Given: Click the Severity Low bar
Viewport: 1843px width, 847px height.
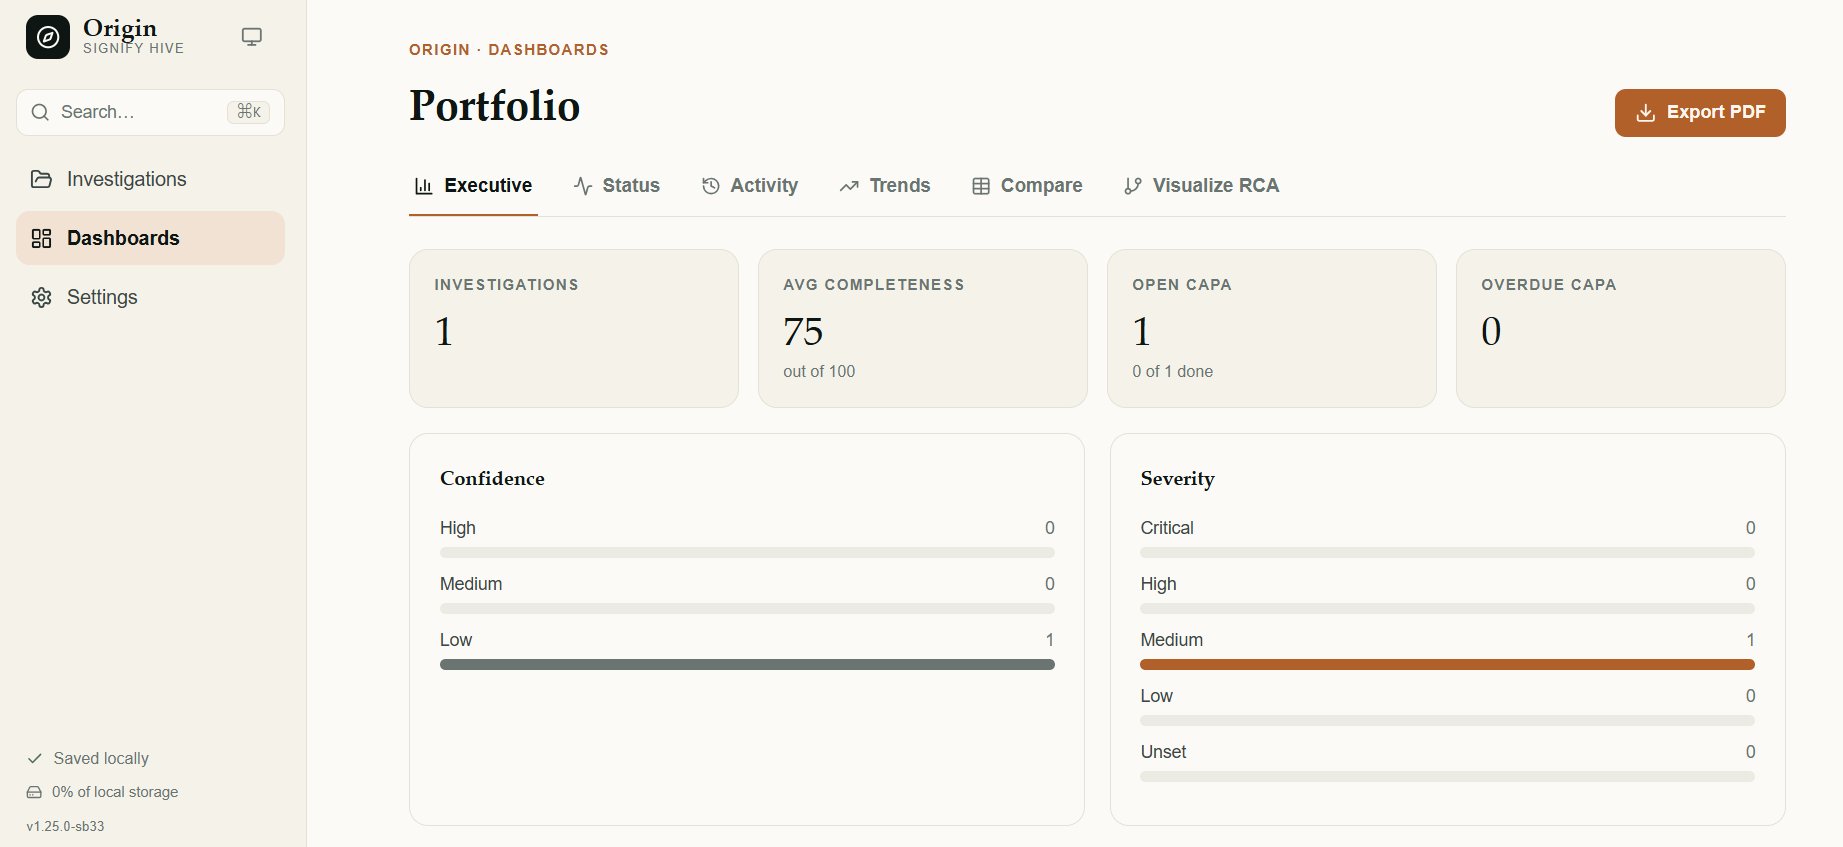Looking at the screenshot, I should (x=1447, y=721).
